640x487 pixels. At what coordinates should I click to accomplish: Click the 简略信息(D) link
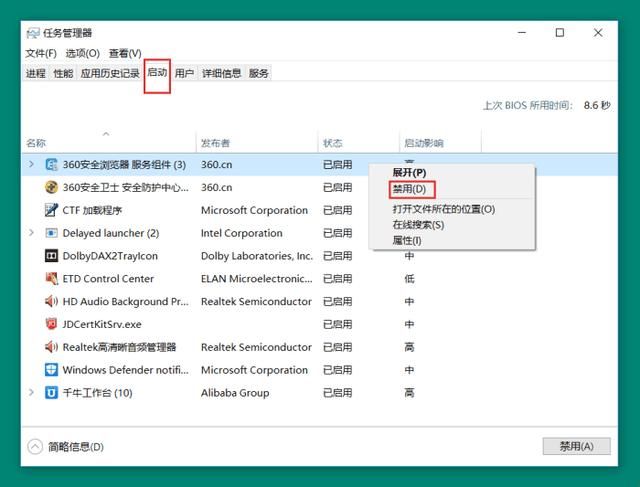click(76, 447)
